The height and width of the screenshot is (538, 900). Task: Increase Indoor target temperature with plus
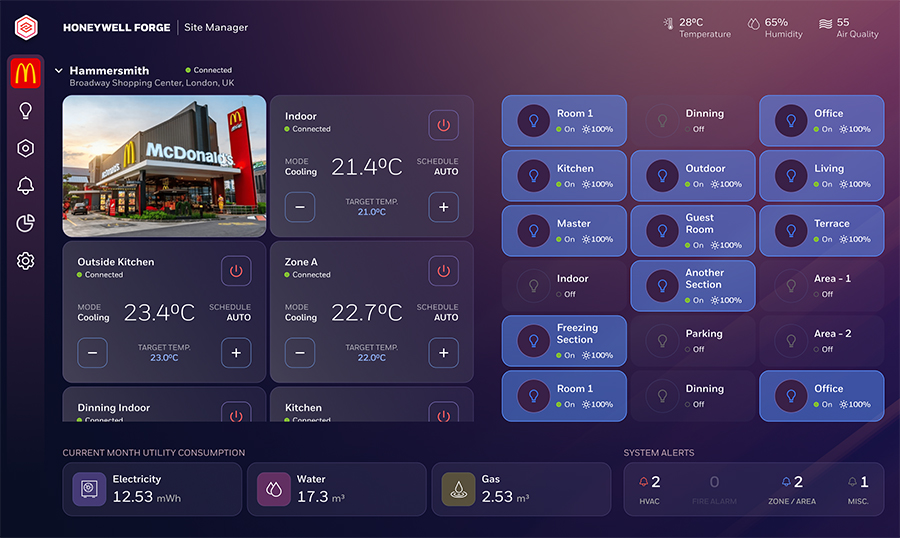444,207
